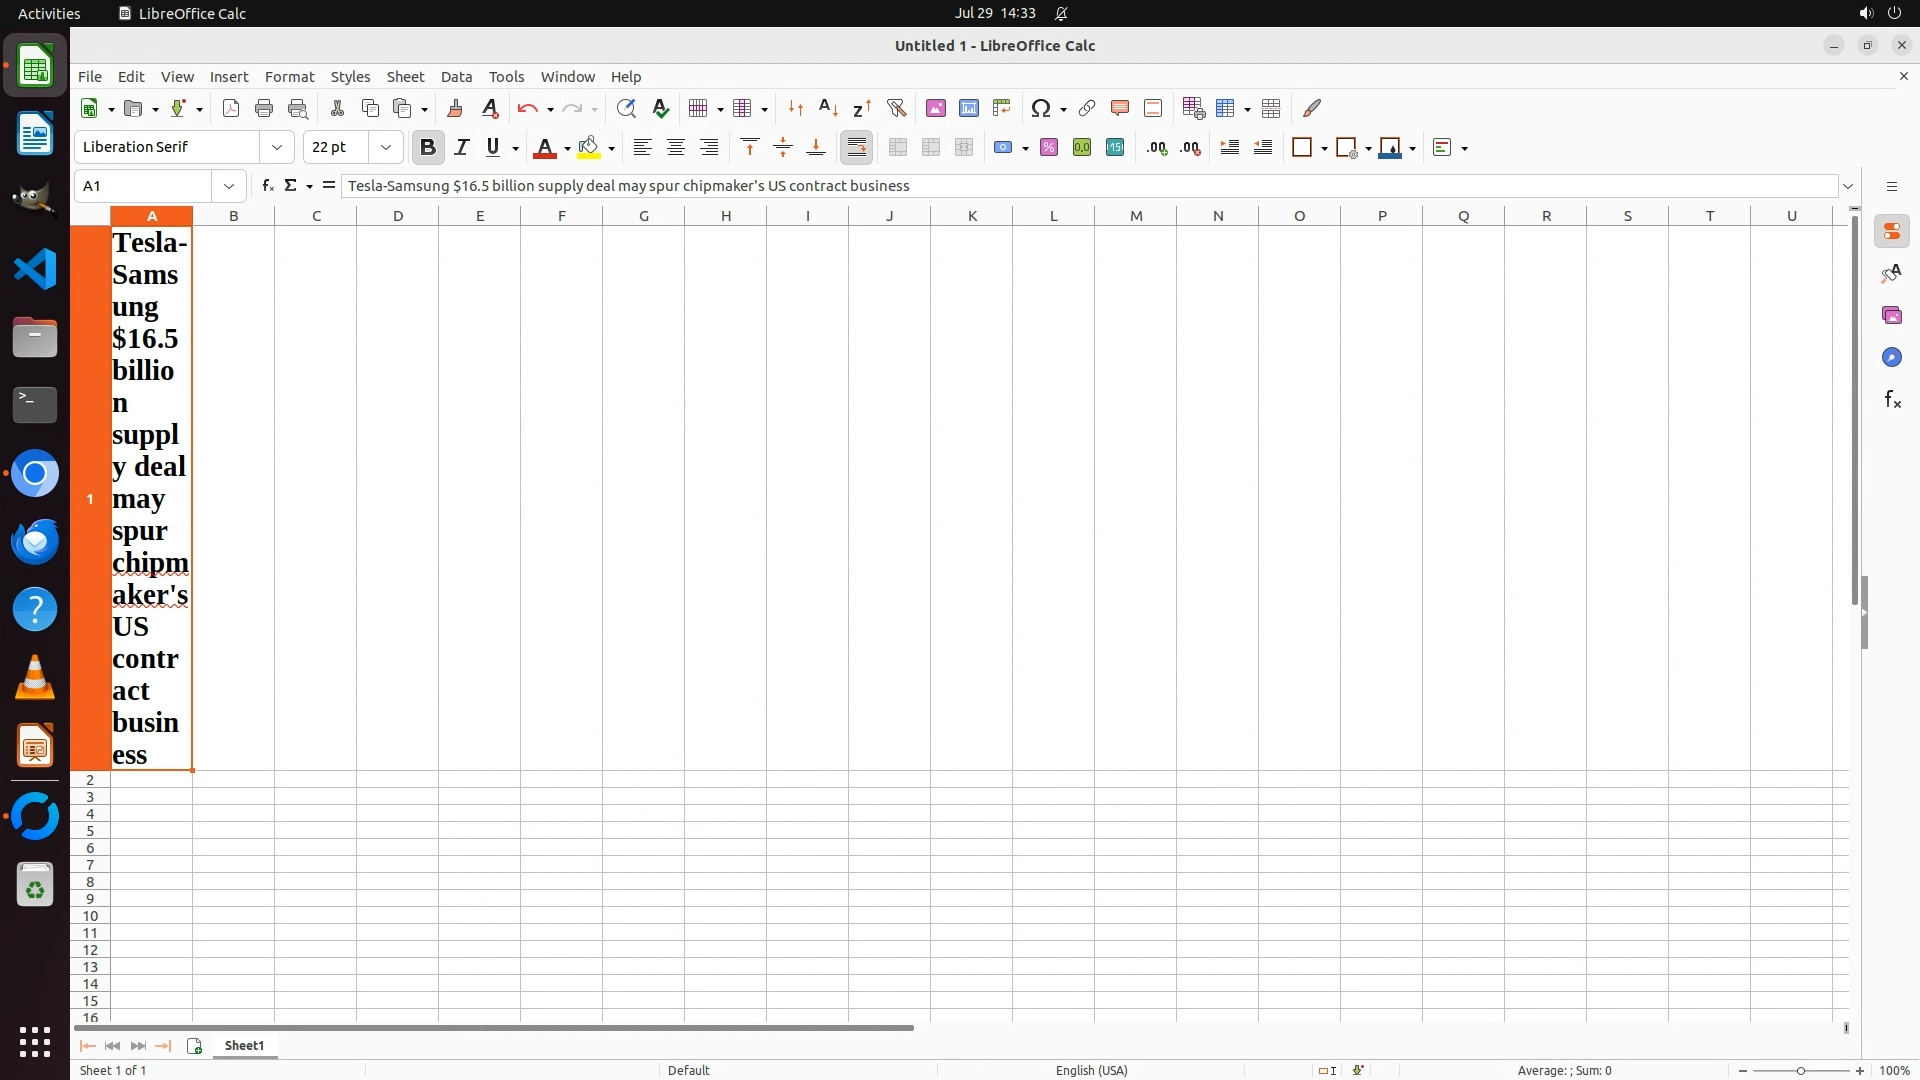Screen dimensions: 1920x1080
Task: Click column header D
Action: [398, 216]
